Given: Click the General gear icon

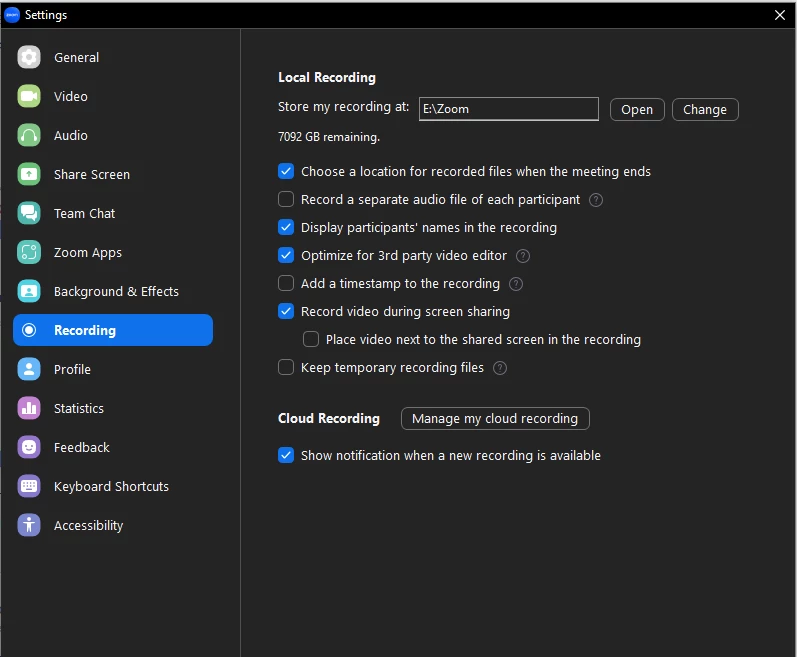Looking at the screenshot, I should click(29, 57).
